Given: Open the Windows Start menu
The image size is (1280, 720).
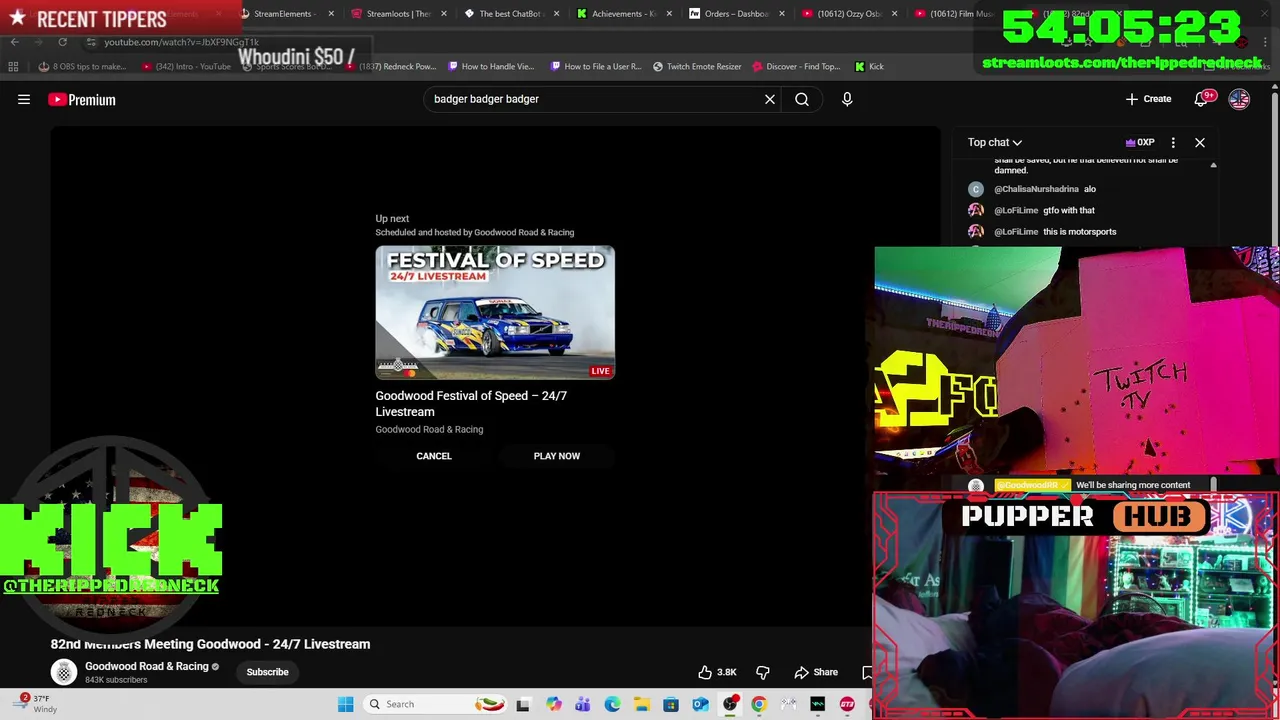Looking at the screenshot, I should [x=346, y=704].
